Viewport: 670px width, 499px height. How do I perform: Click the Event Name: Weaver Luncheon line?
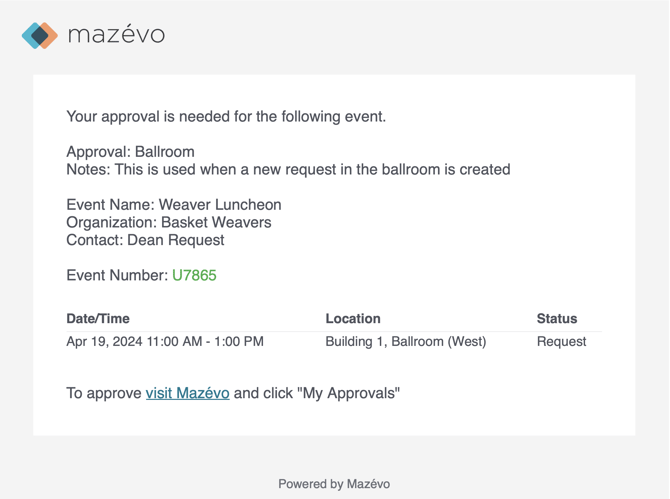[174, 205]
